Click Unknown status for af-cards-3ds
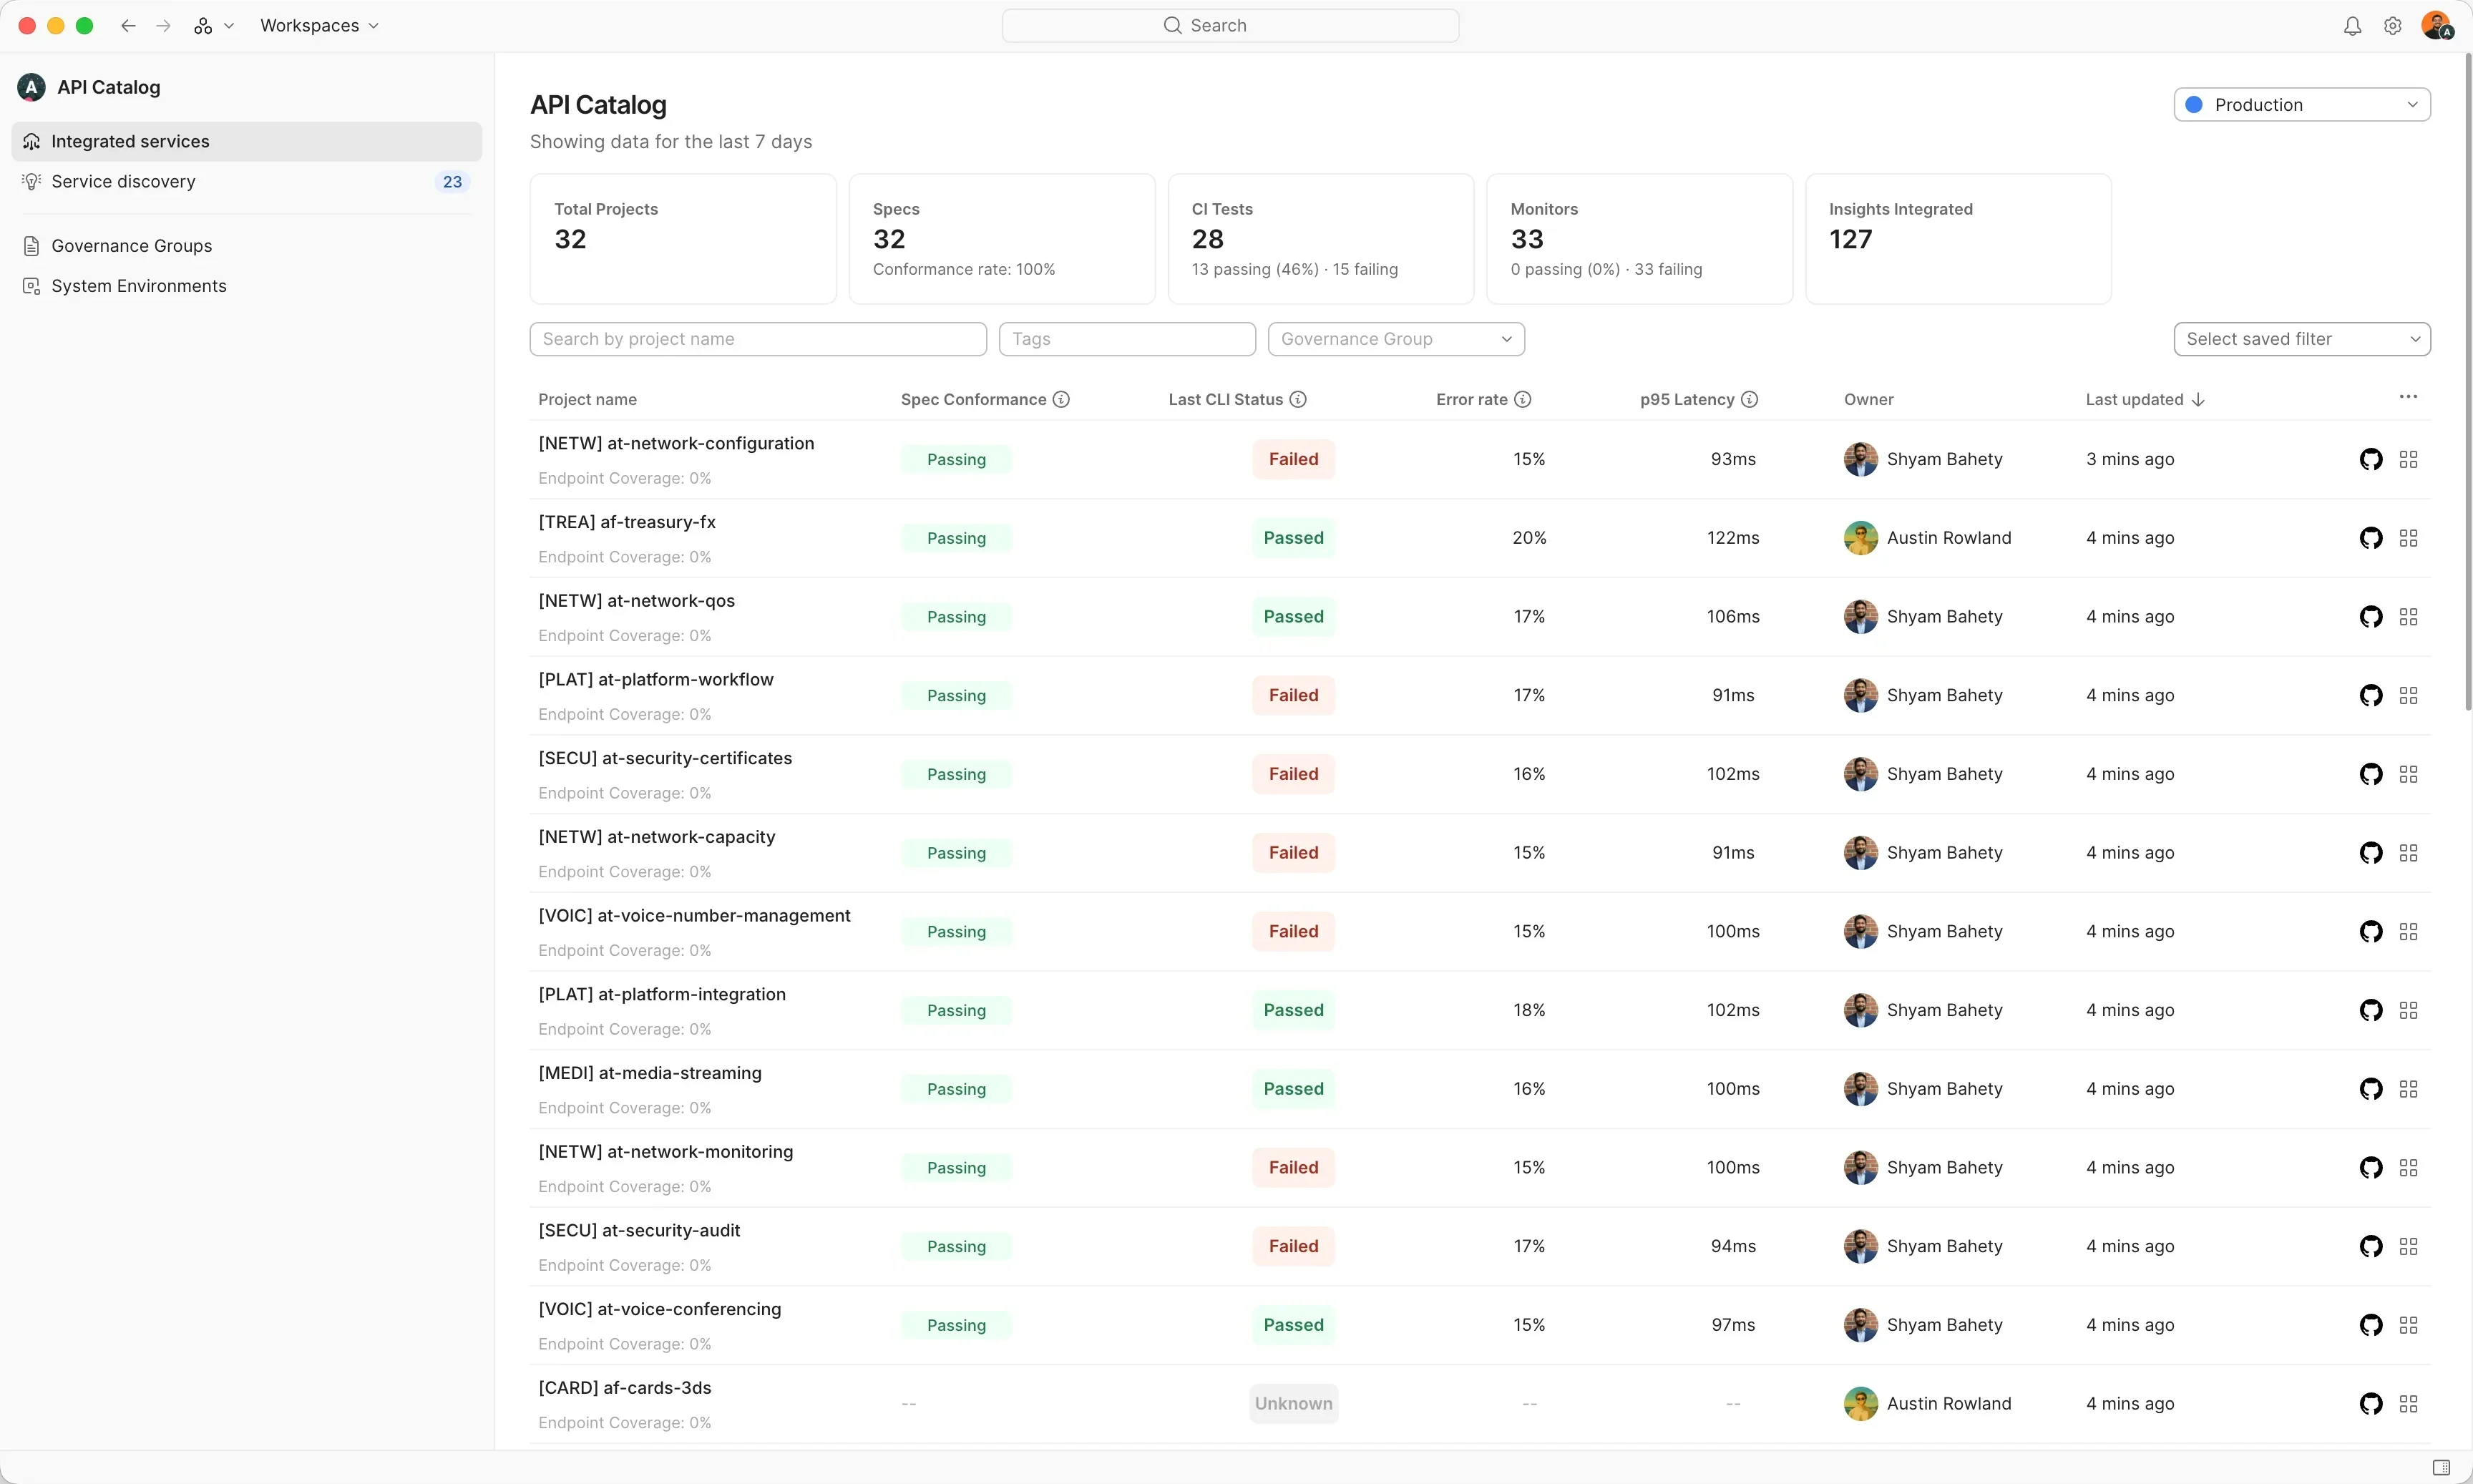Image resolution: width=2473 pixels, height=1484 pixels. [1293, 1404]
